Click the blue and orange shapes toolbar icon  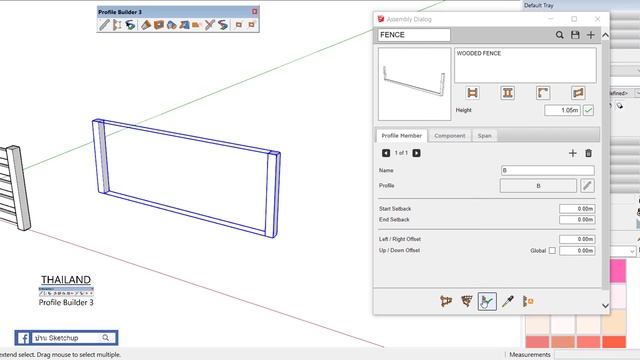pyautogui.click(x=171, y=25)
